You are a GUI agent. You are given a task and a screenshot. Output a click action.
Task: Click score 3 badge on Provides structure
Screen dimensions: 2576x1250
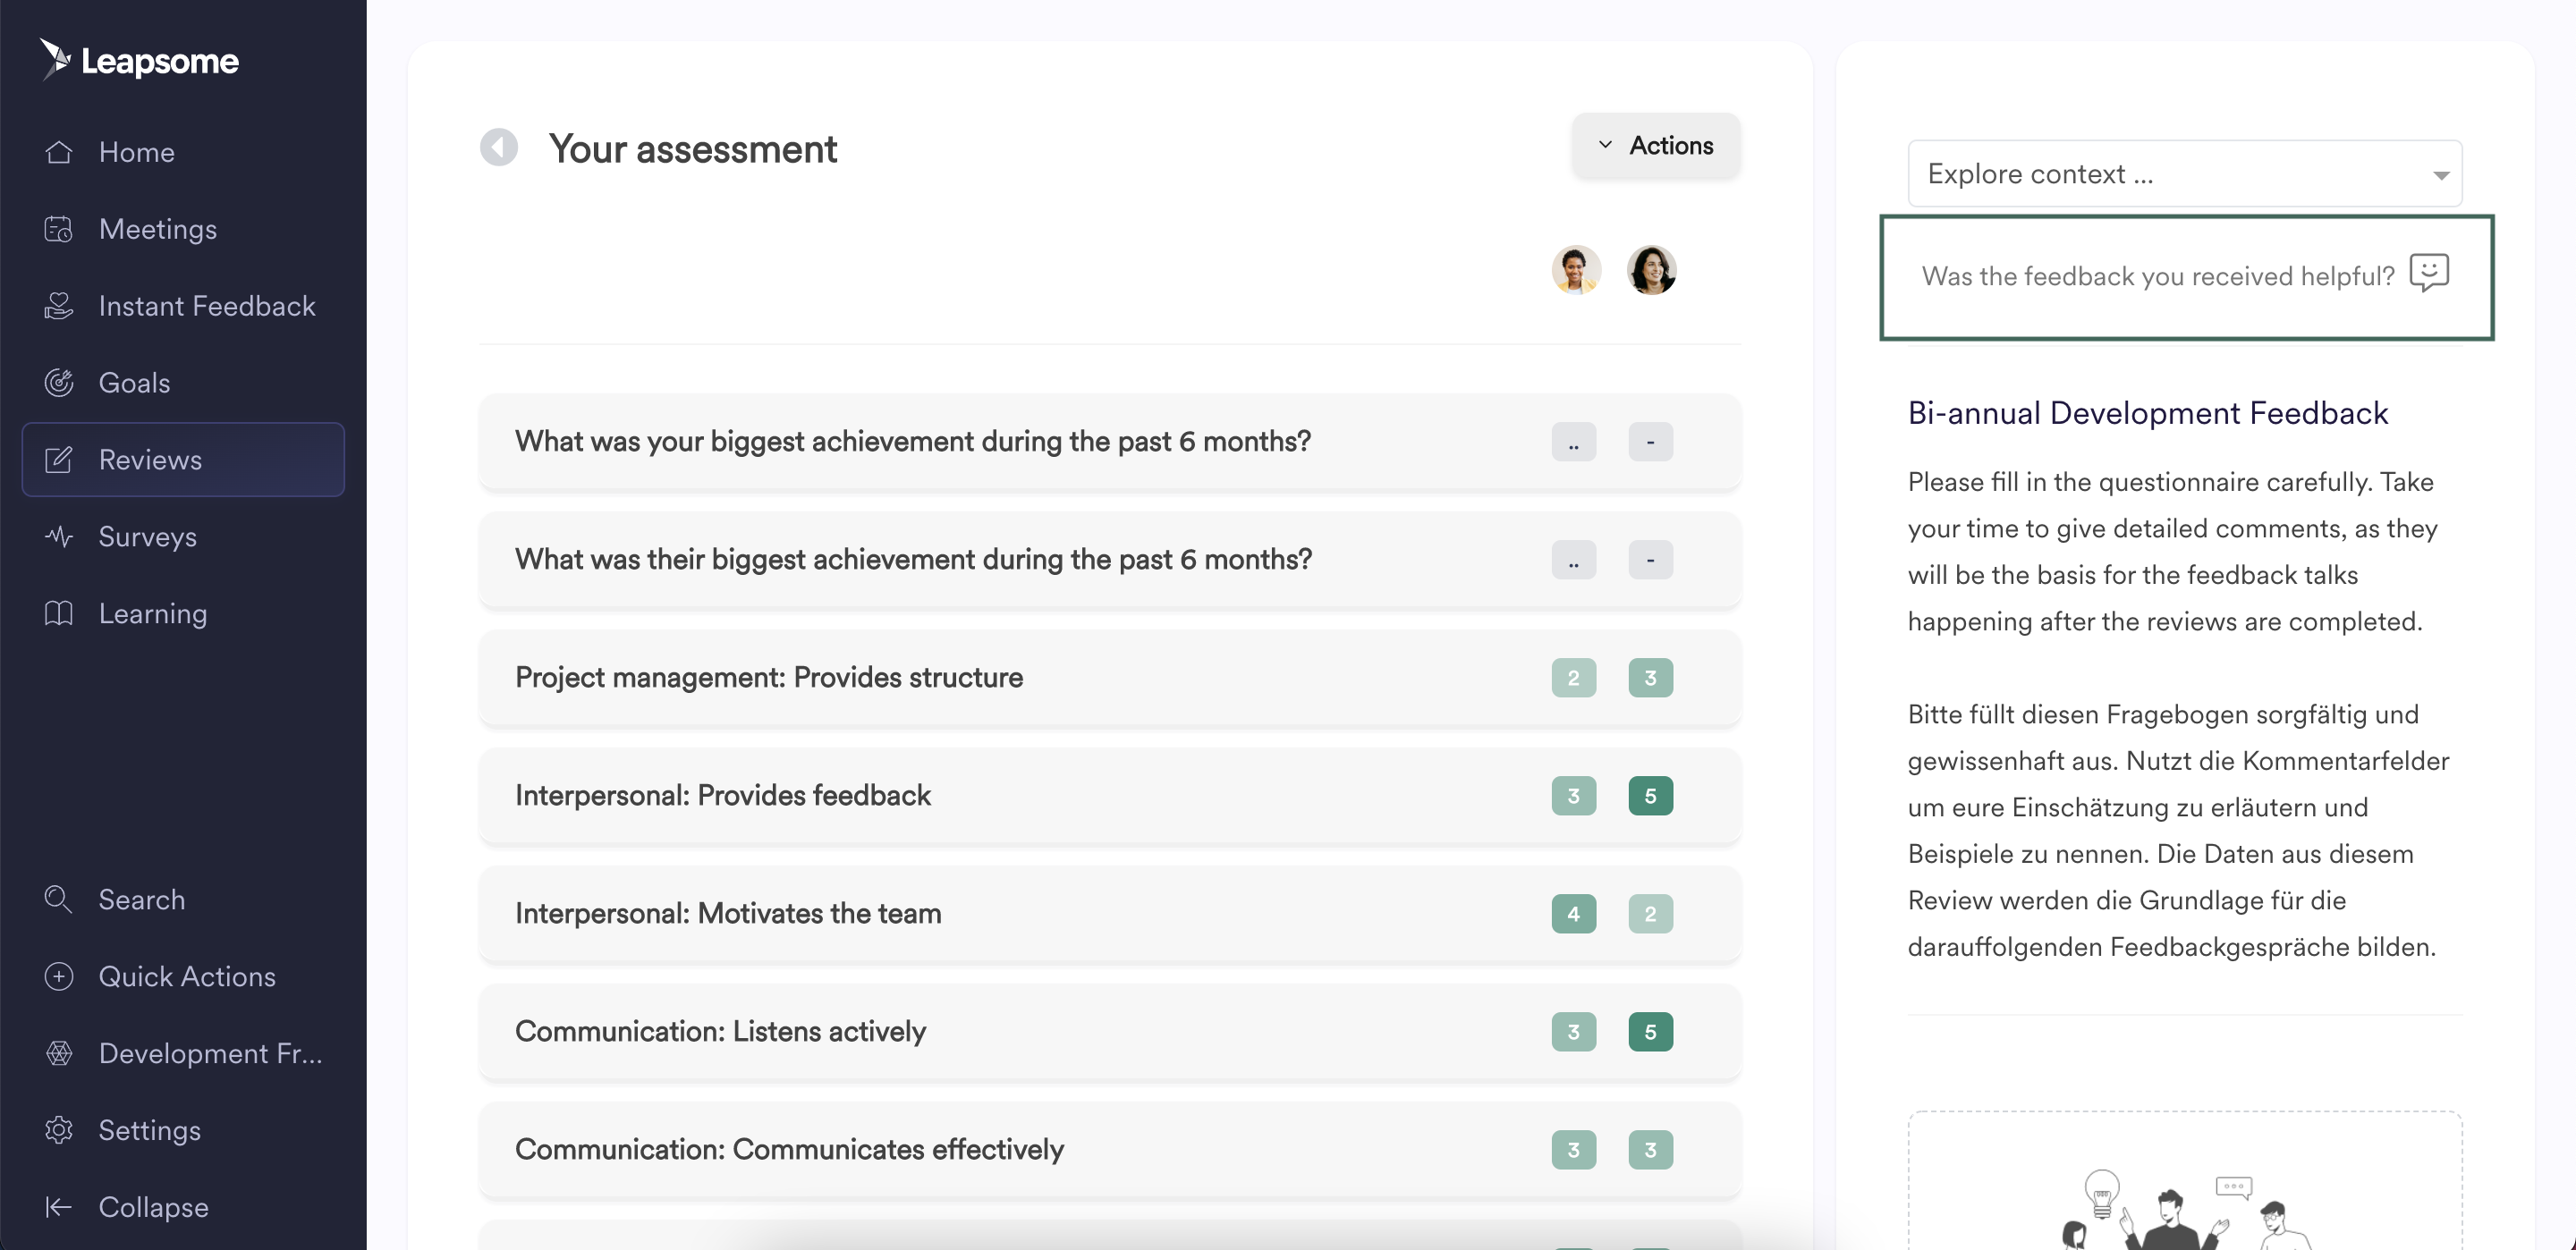(x=1651, y=678)
